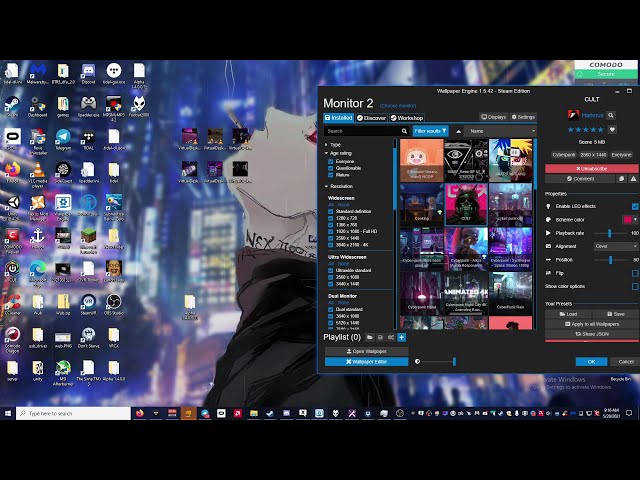Viewport: 640px width, 480px height.
Task: Add wallpaper to playlist with plus icon
Action: coord(402,337)
